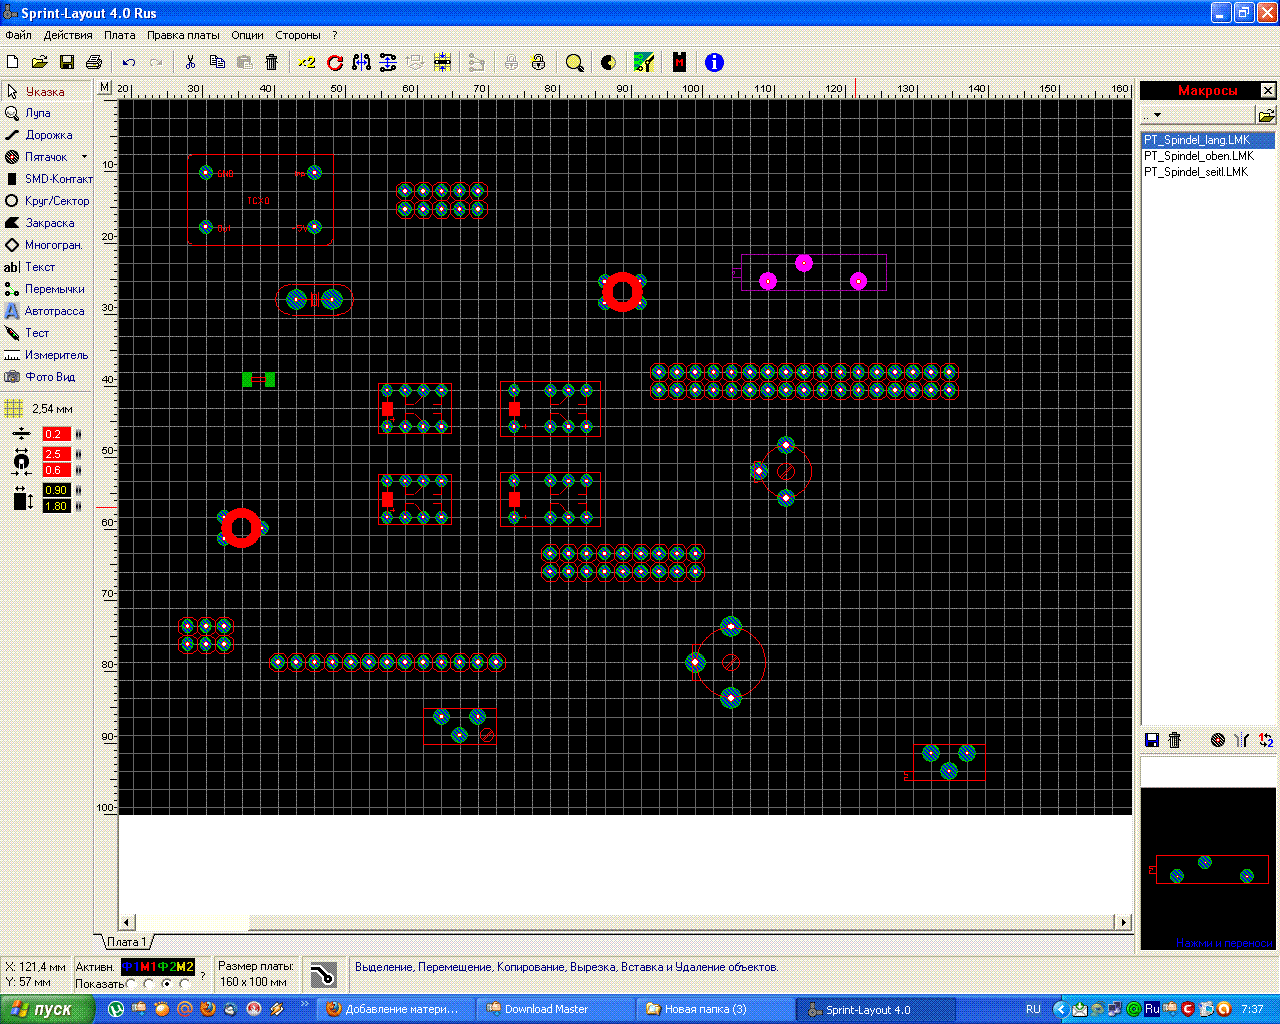Toggle the macros panel icon
The width and height of the screenshot is (1280, 1024).
click(x=679, y=62)
